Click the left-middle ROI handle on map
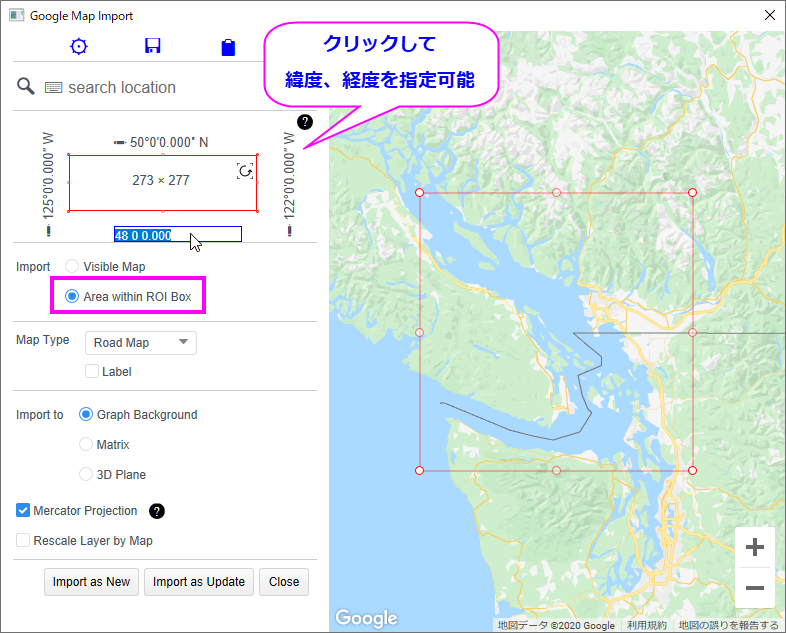This screenshot has width=786, height=633. click(x=420, y=332)
